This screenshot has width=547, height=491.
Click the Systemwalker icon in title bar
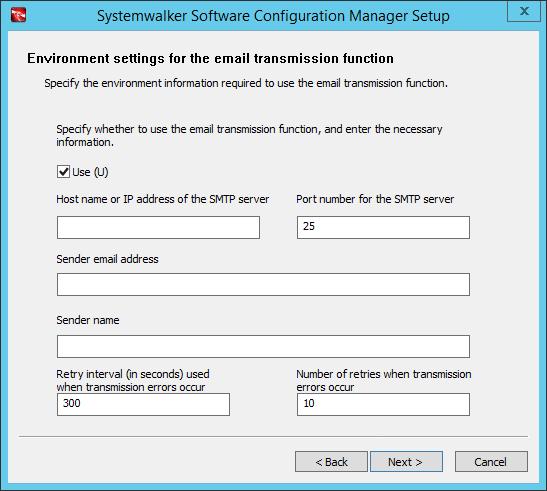[x=18, y=15]
